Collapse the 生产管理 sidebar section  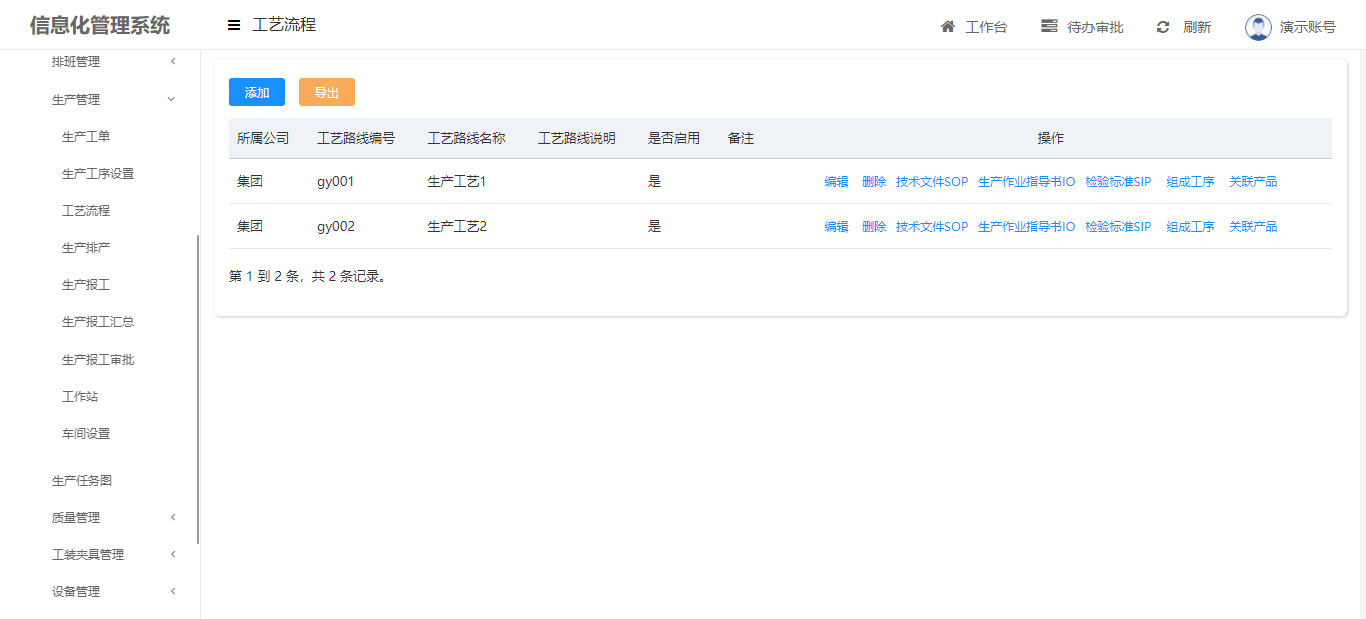point(171,99)
